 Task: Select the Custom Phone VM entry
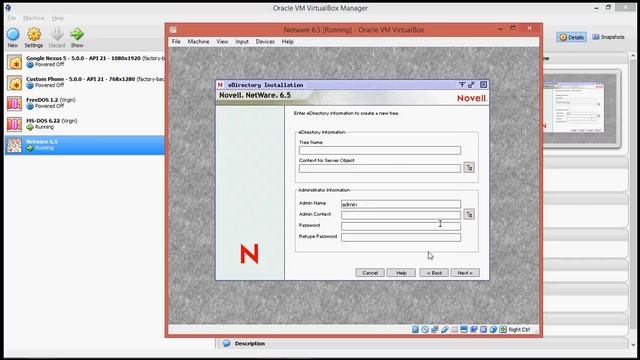coord(85,83)
